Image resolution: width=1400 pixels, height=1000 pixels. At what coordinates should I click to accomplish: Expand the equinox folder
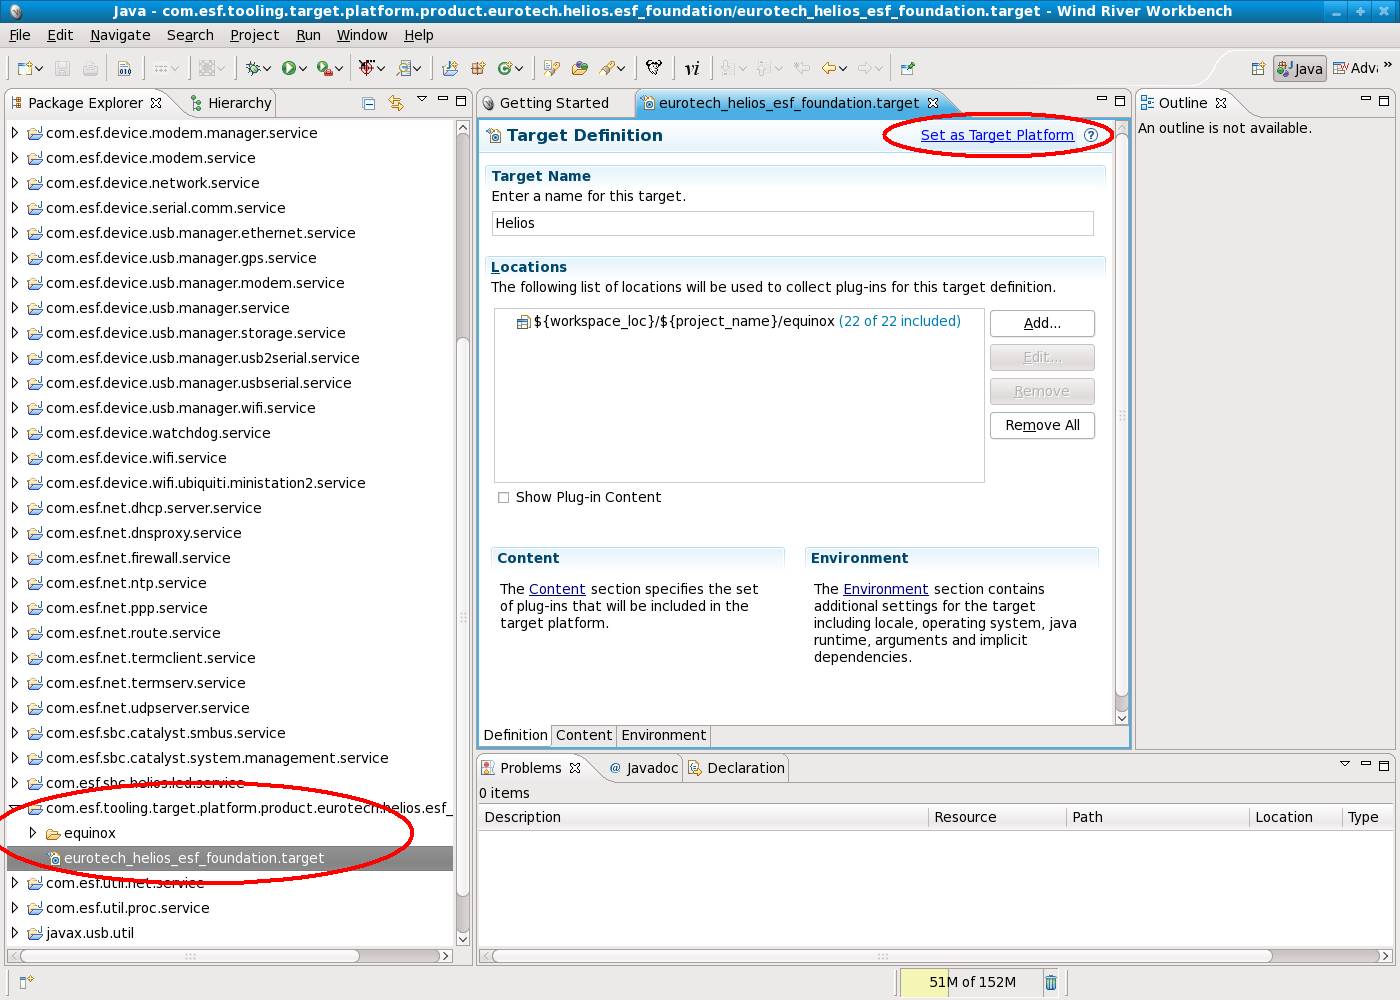(x=33, y=832)
